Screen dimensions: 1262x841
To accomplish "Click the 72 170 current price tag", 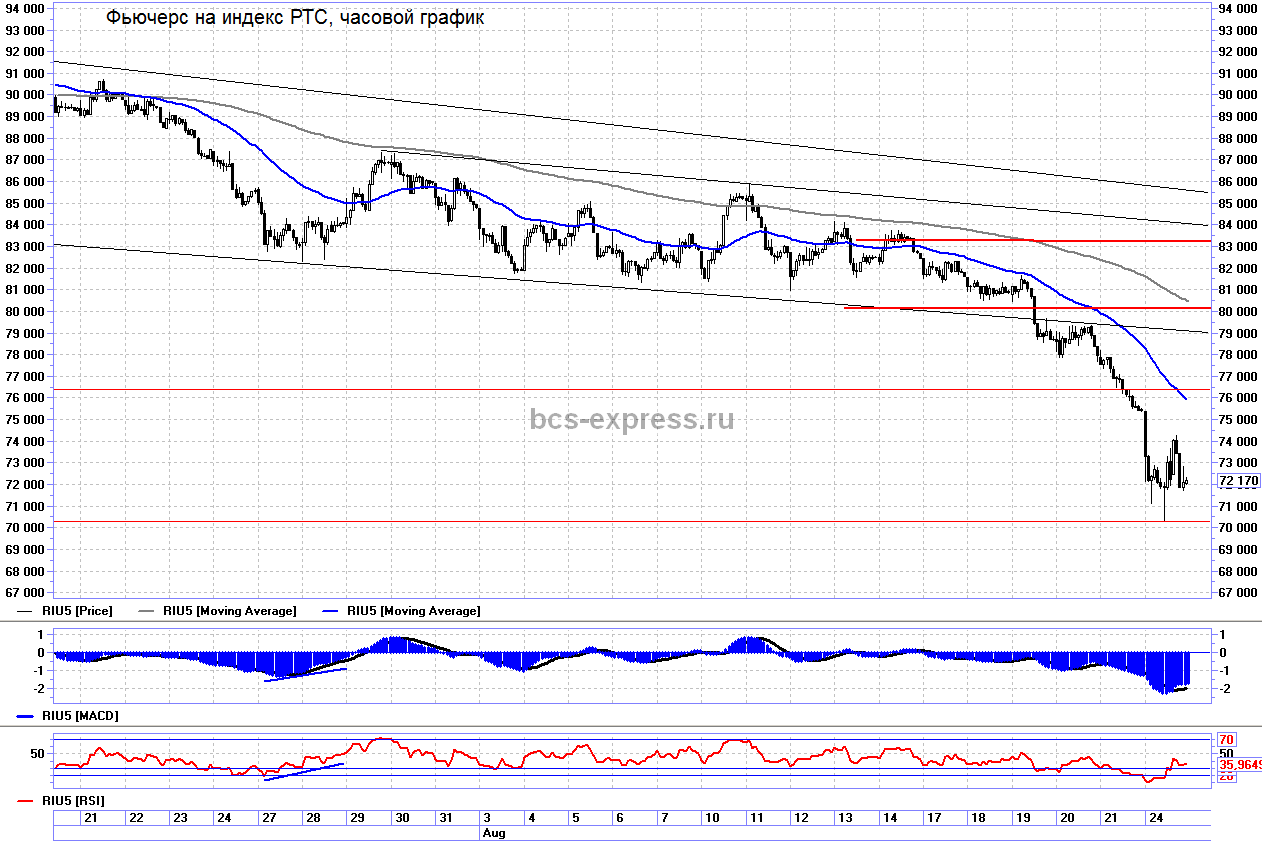I will click(1238, 481).
